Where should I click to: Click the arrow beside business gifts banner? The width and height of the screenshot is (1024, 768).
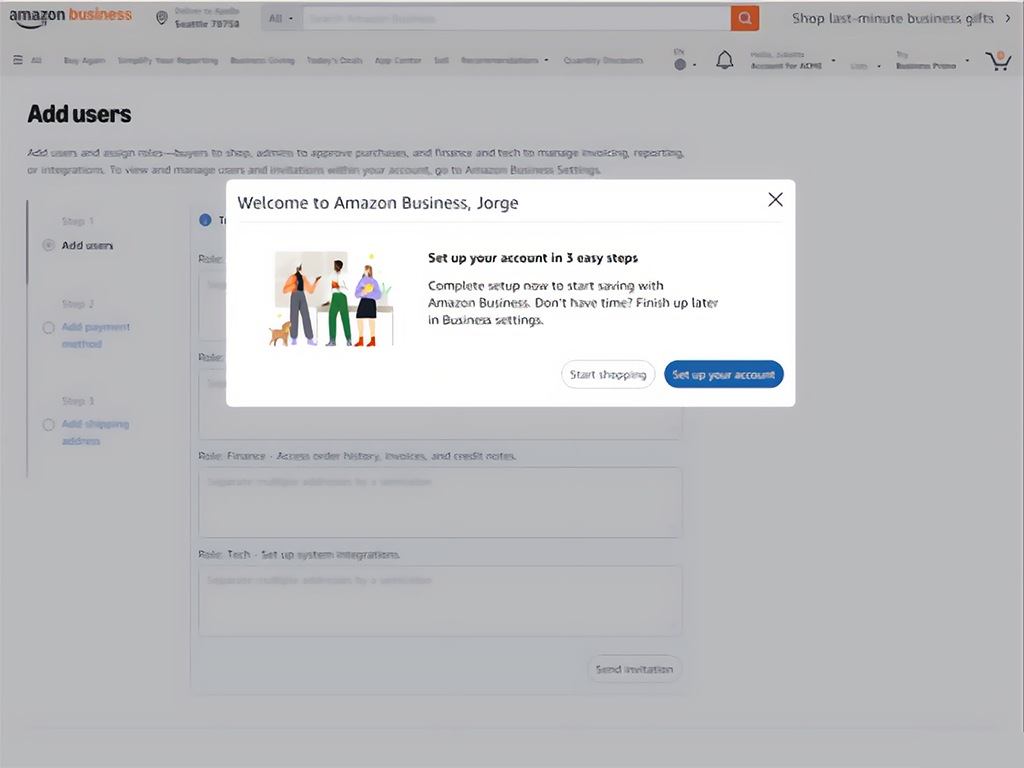(x=1008, y=18)
